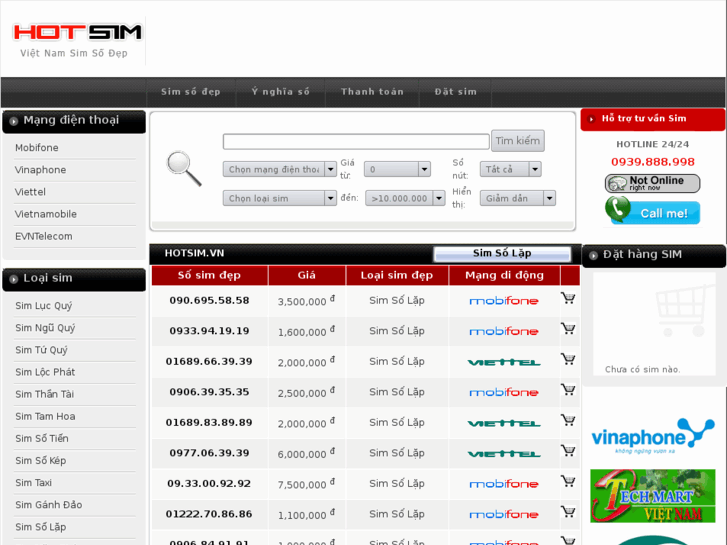Add 01689.66.39.39 to cart
The image size is (727, 545).
coord(568,359)
